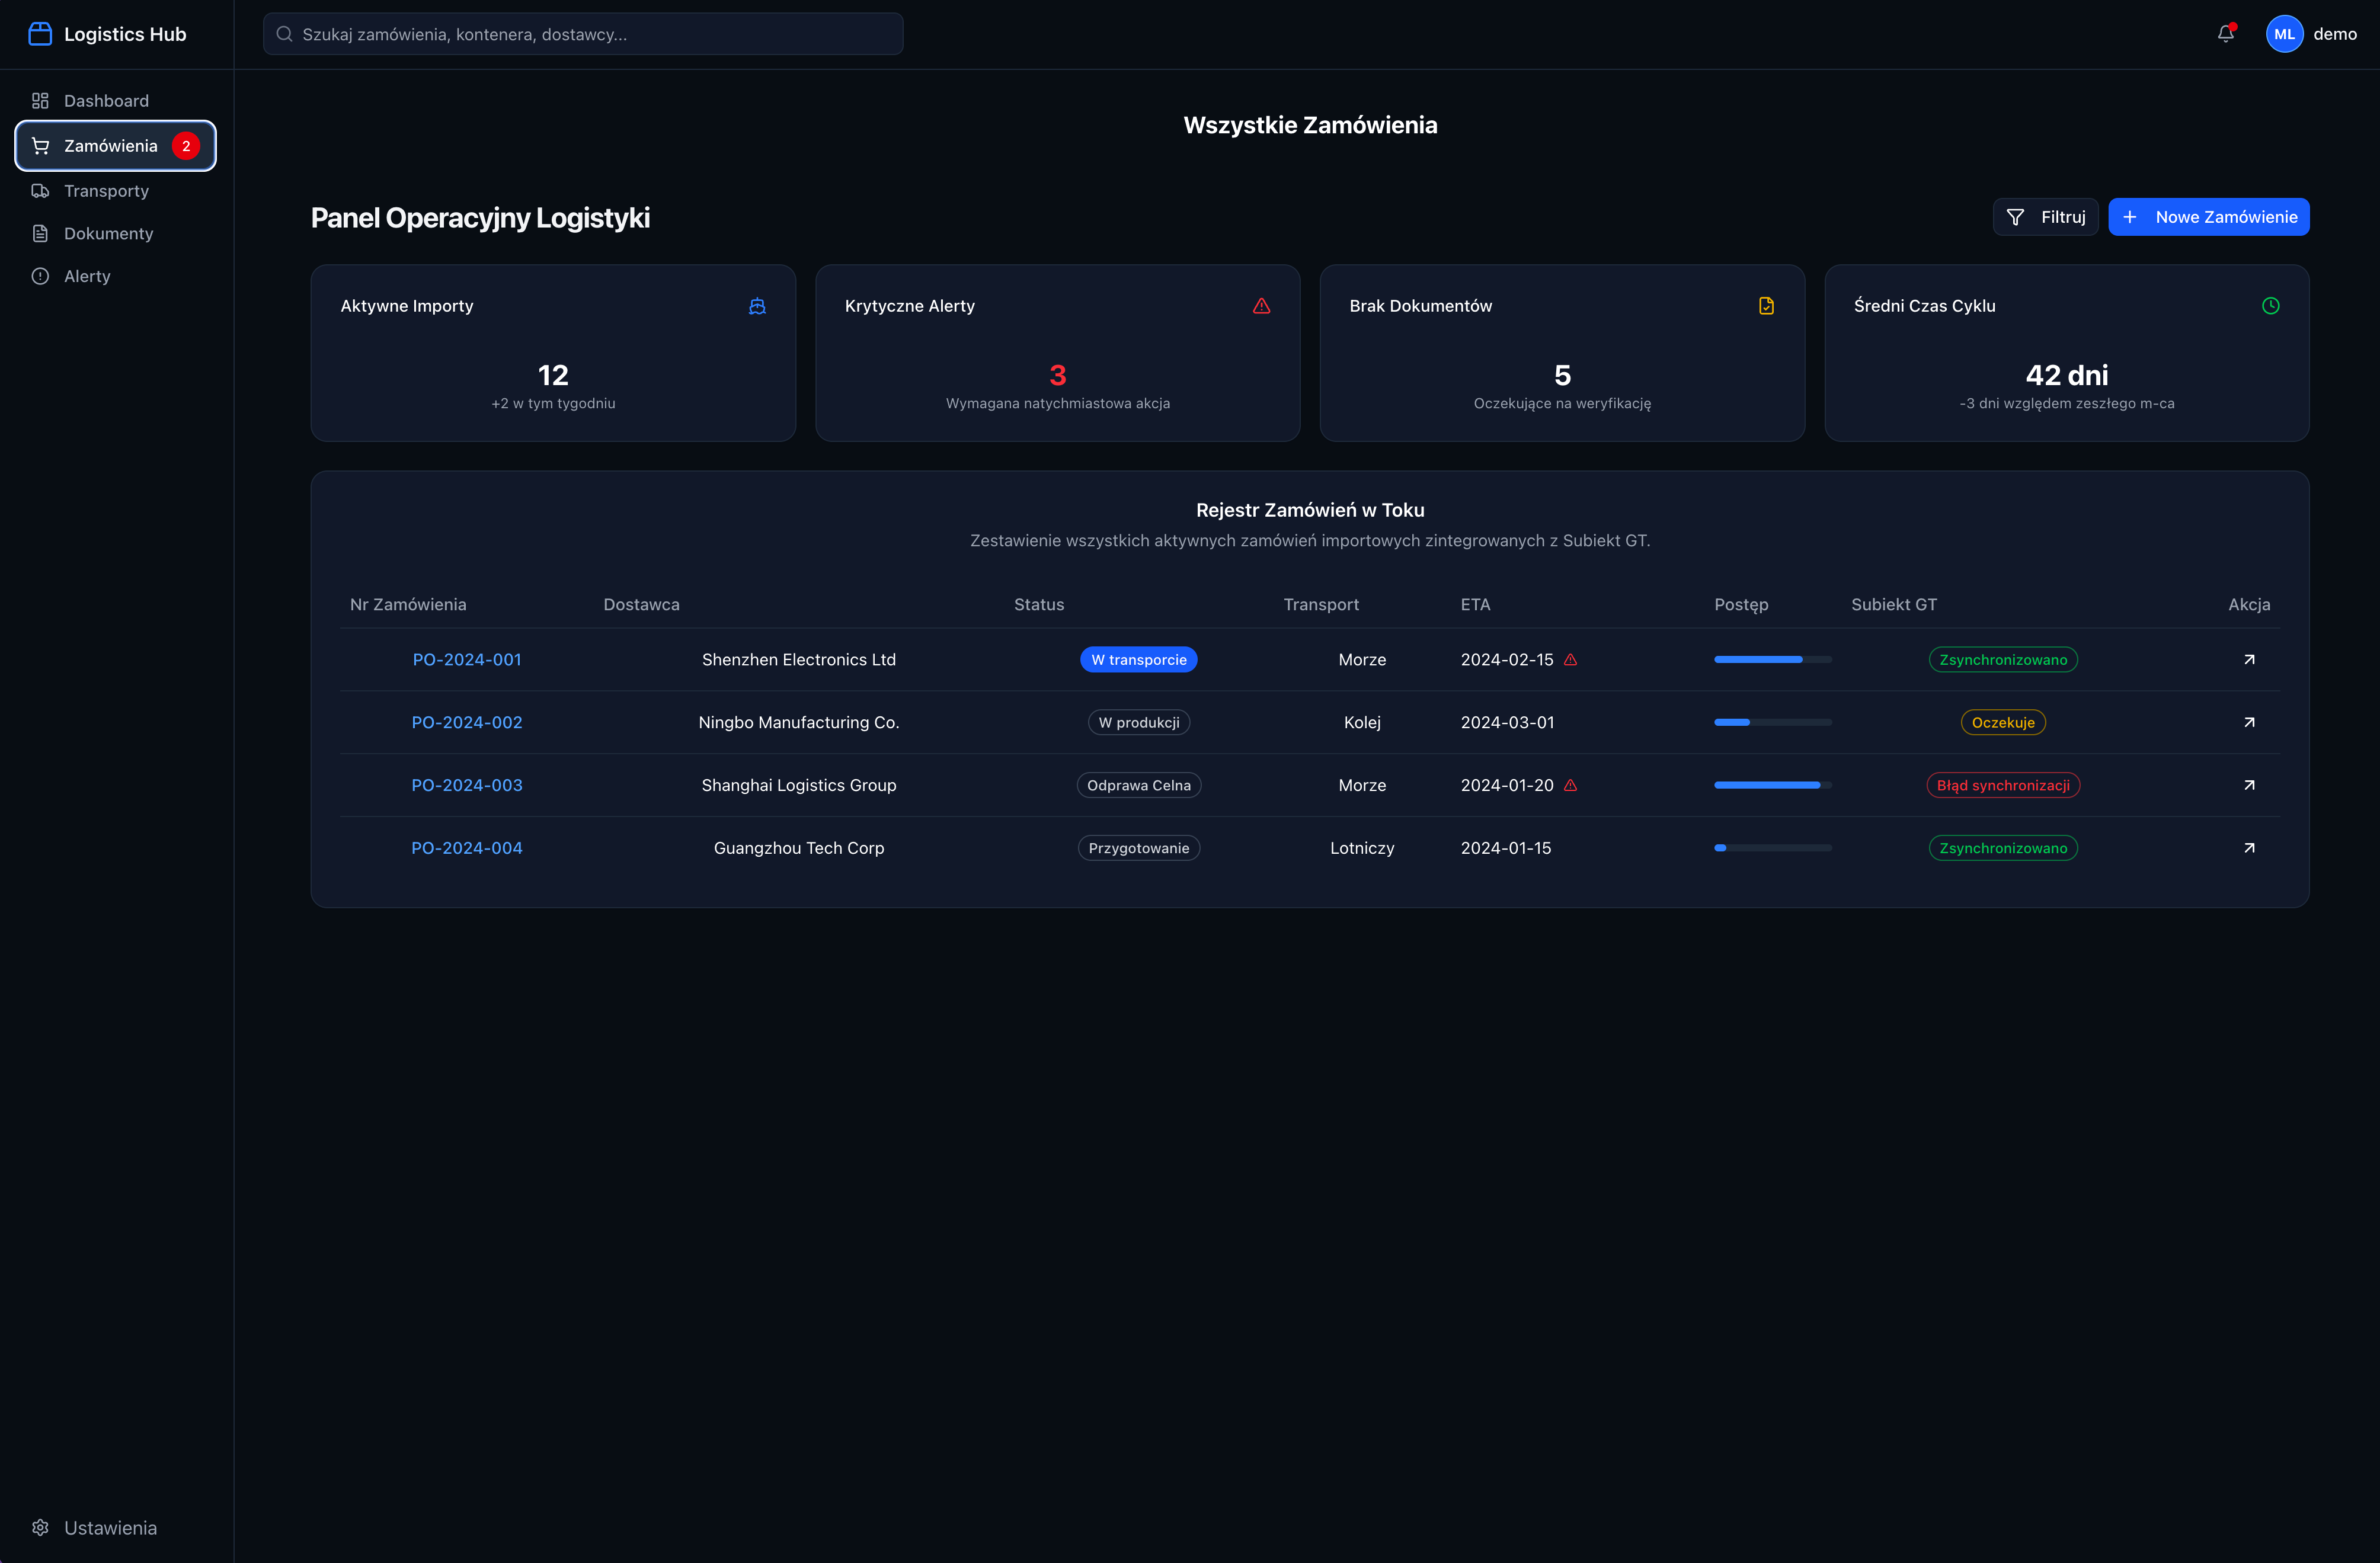Open details arrow for PO-2024-002

pyautogui.click(x=2249, y=722)
